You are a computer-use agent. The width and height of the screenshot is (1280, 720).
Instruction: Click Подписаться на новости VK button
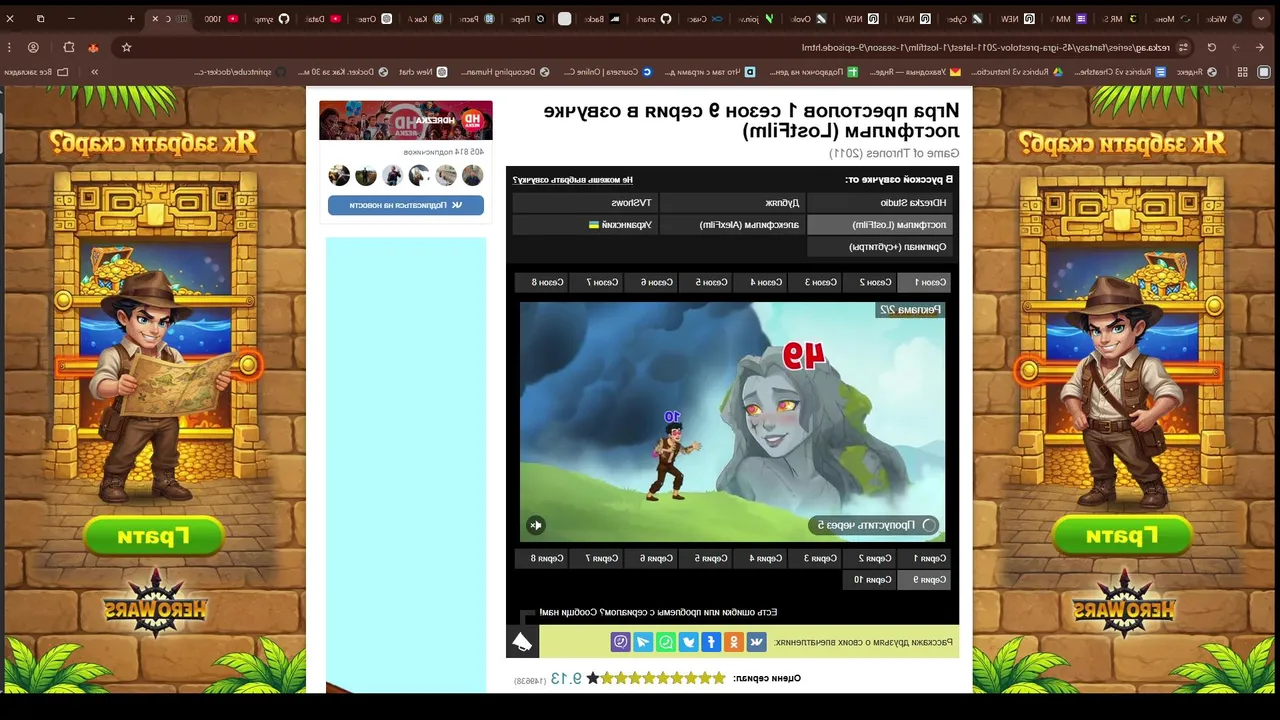(x=406, y=205)
